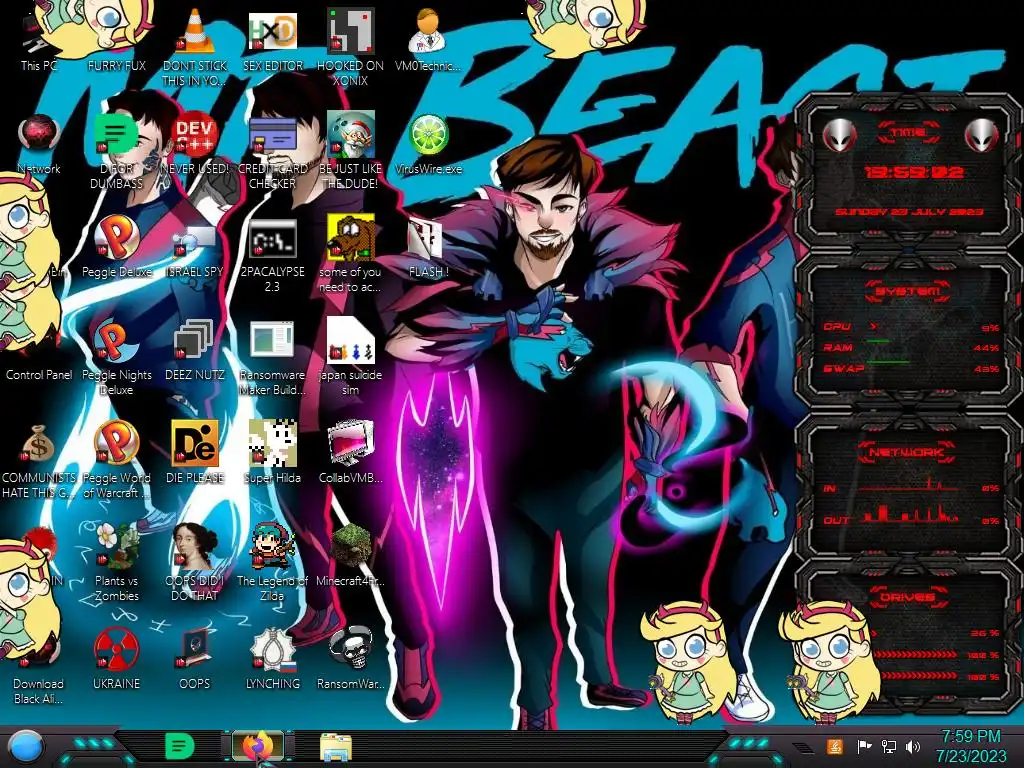Launch the HOOKED ON XONIX game icon
The height and width of the screenshot is (768, 1024).
[x=350, y=33]
